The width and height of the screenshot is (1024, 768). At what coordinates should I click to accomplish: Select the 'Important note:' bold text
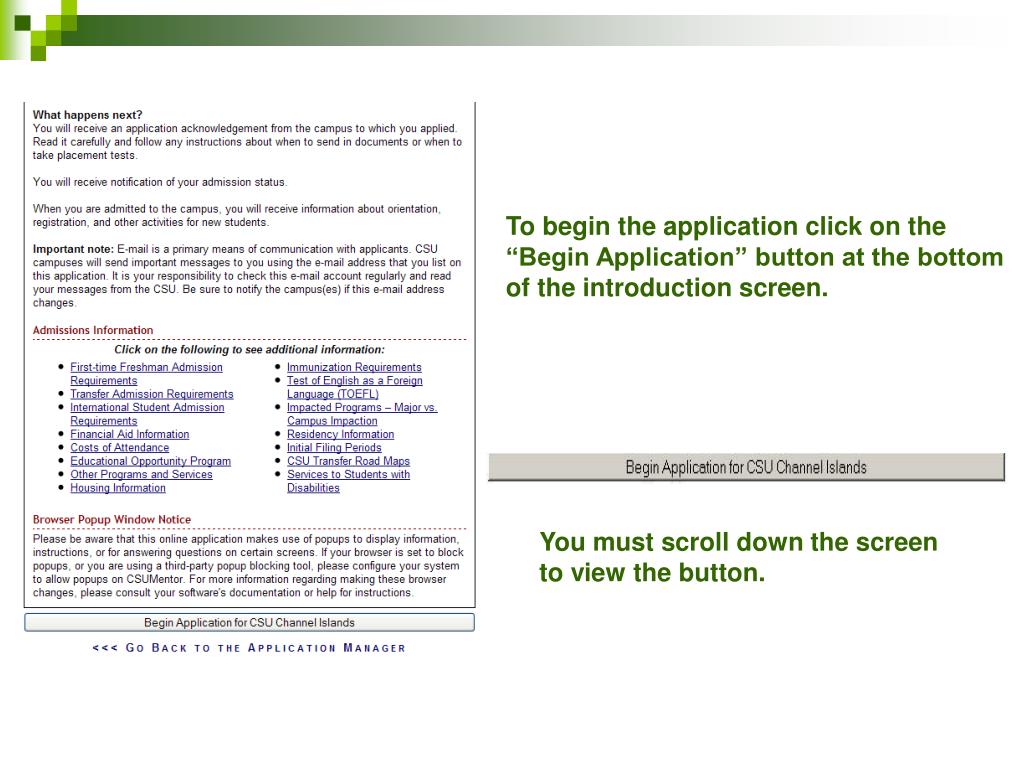[x=73, y=249]
